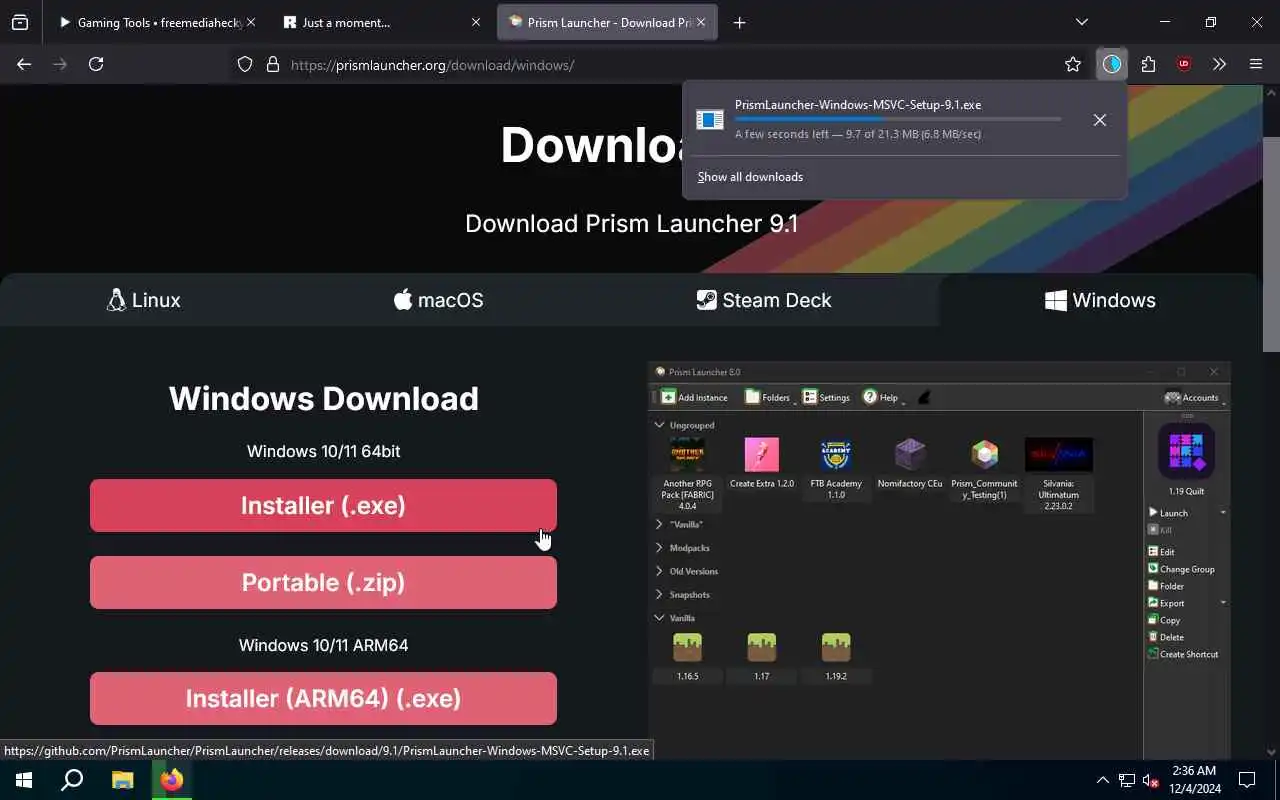Click the site padlock icon
Image resolution: width=1280 pixels, height=800 pixels.
[x=272, y=64]
